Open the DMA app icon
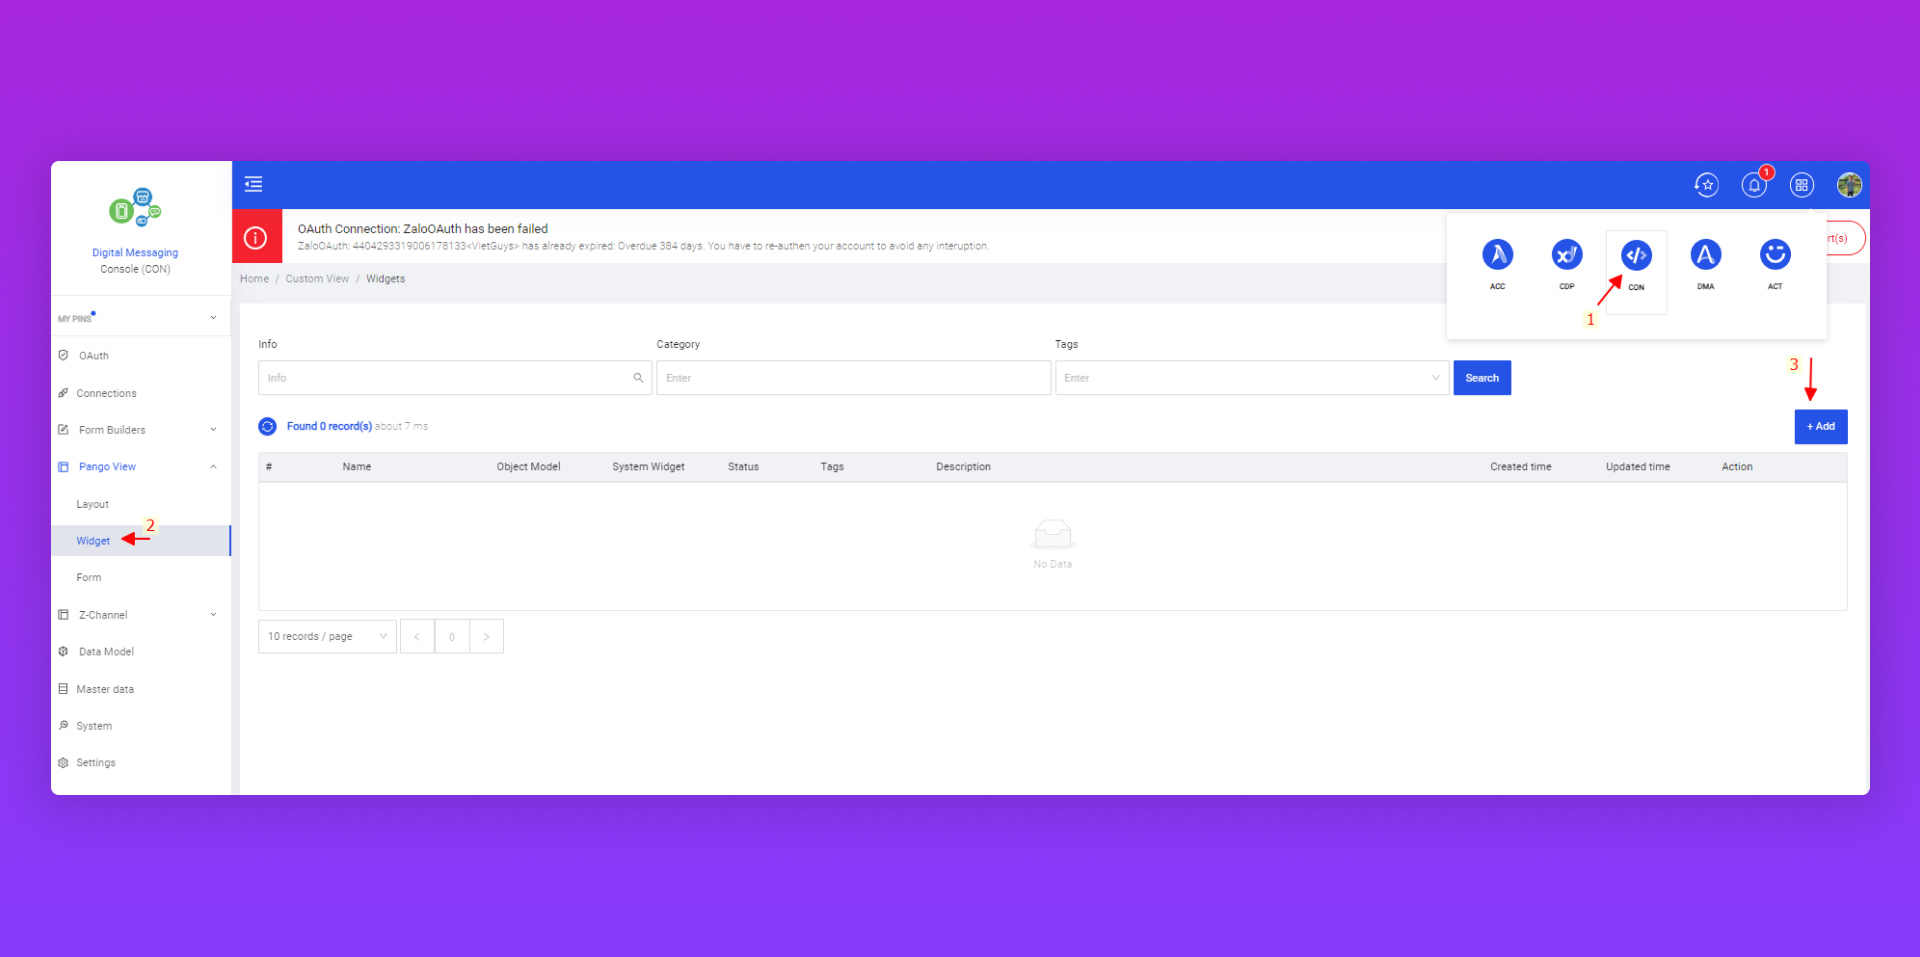This screenshot has width=1920, height=957. (1705, 256)
